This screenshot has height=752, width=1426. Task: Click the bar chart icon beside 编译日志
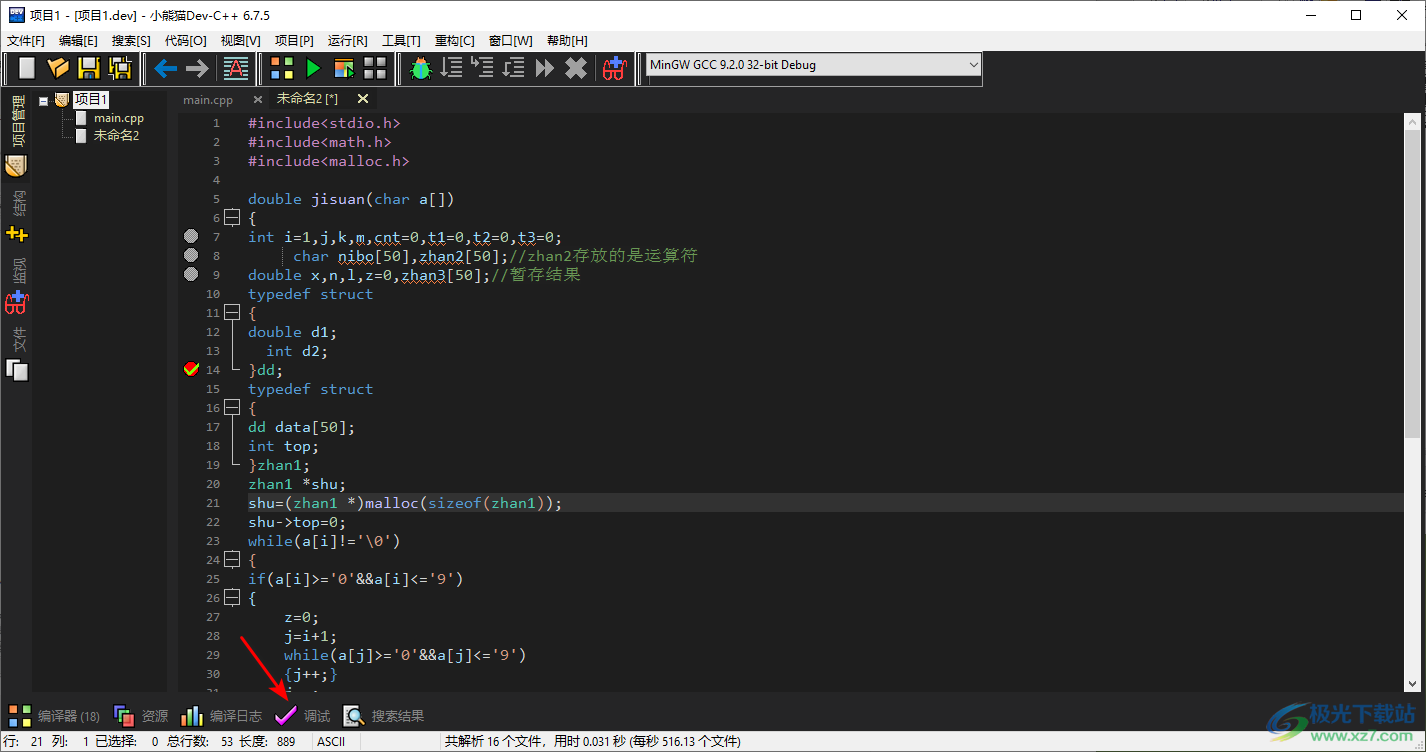click(x=192, y=716)
